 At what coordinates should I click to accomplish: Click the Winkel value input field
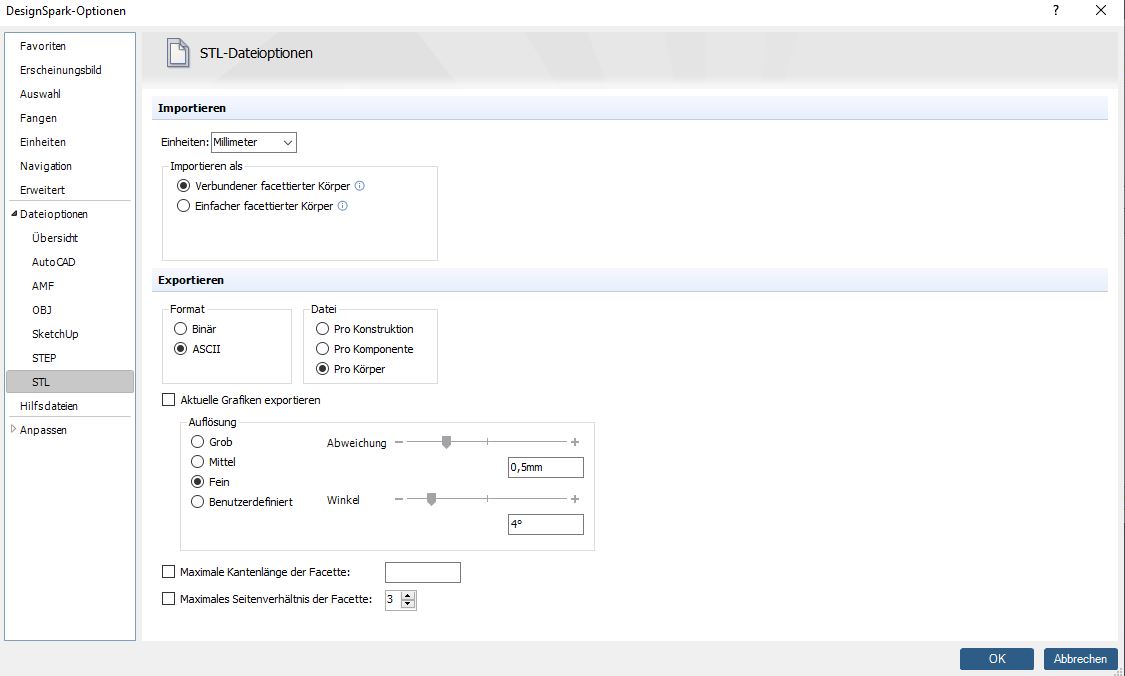point(545,524)
